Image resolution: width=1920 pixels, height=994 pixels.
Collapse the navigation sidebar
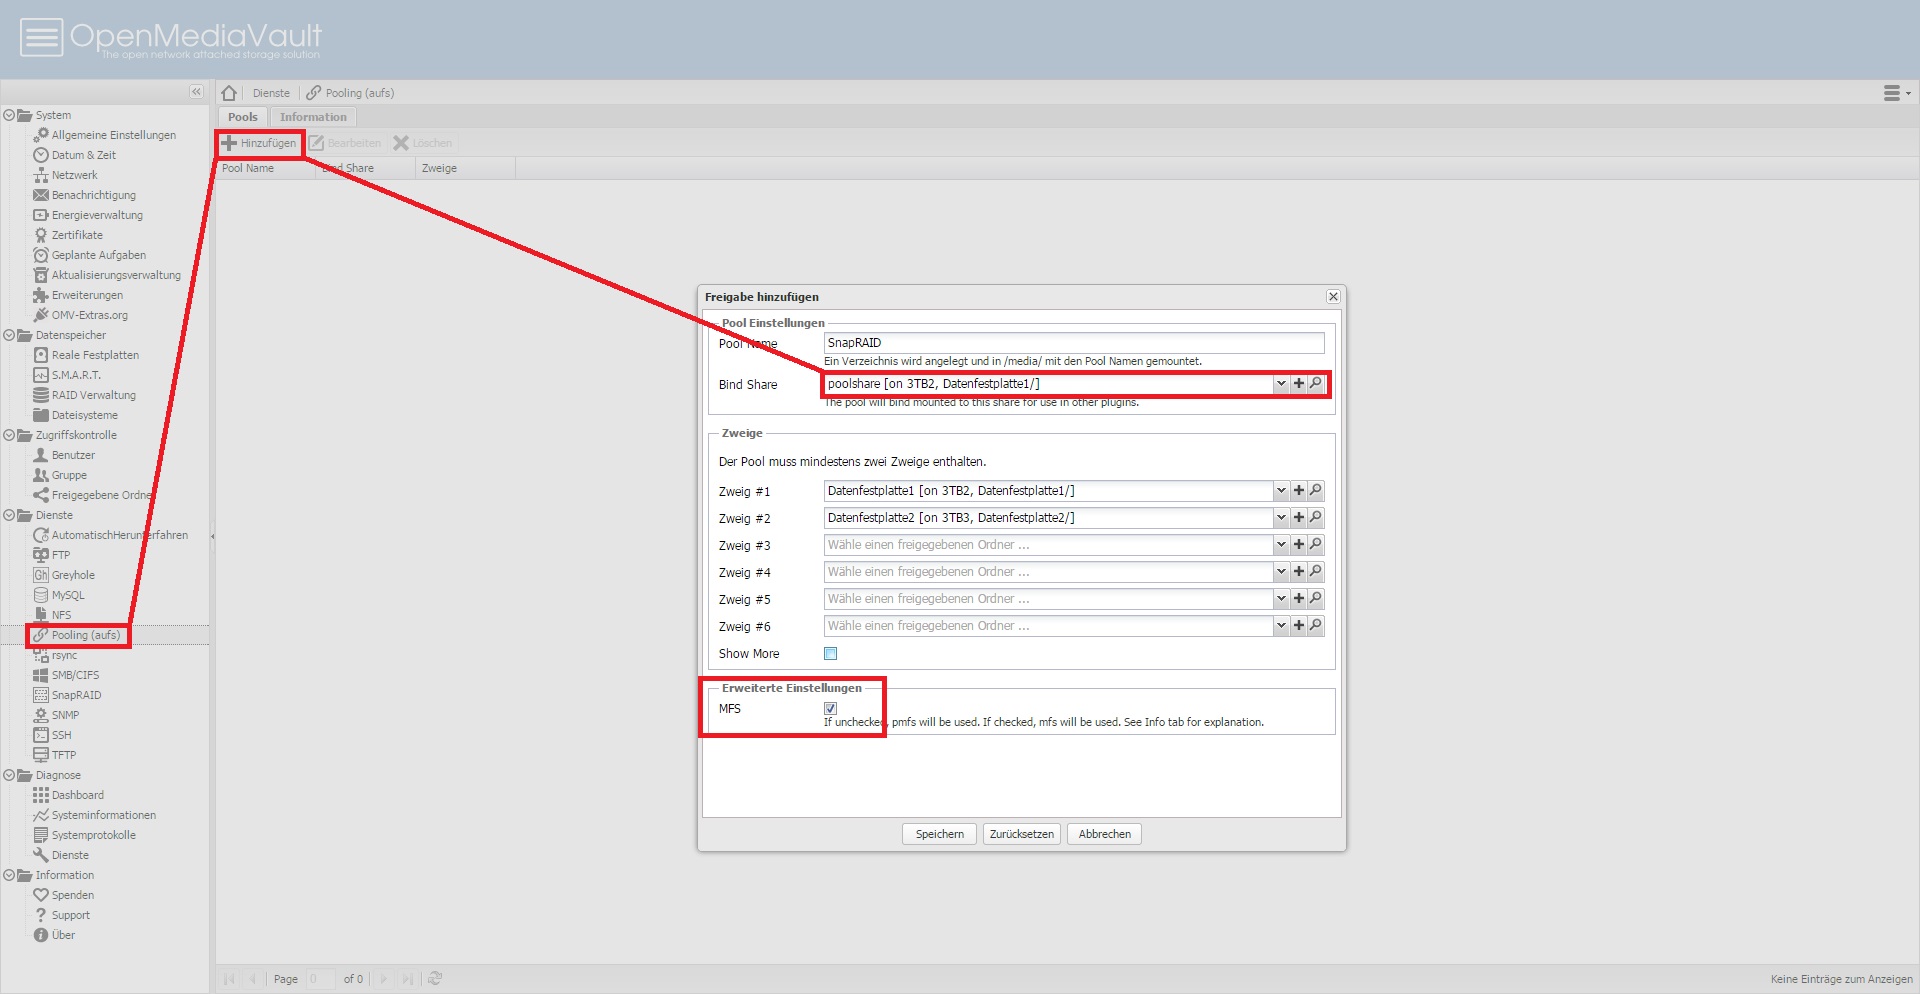click(x=196, y=92)
